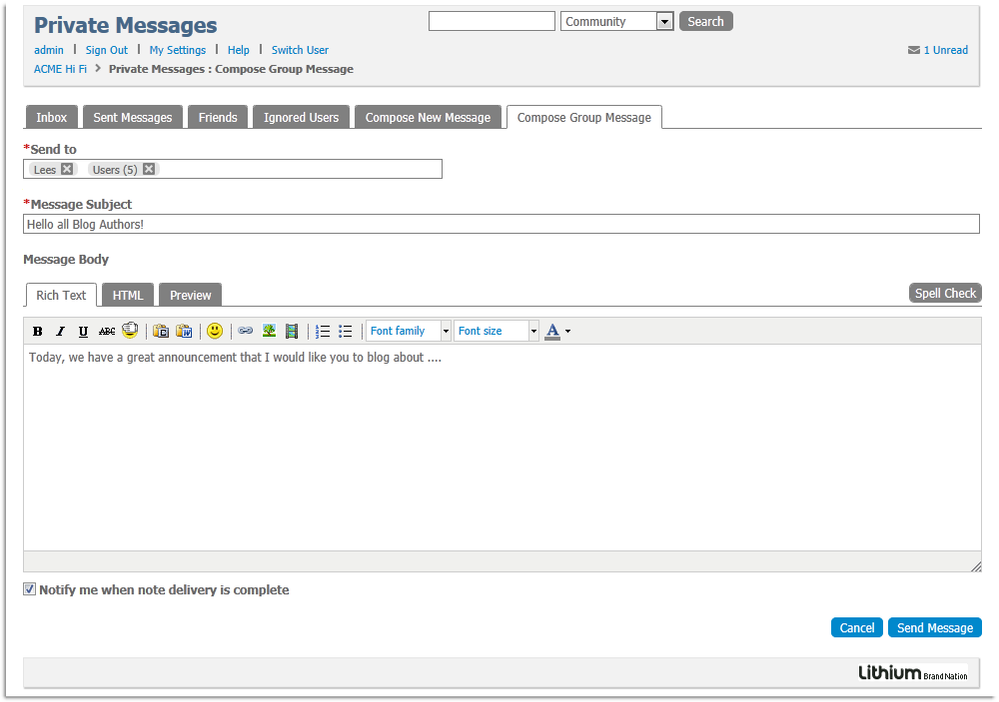Remove the Users (5) recipient
Viewport: 999px width, 702px height.
pyautogui.click(x=148, y=169)
